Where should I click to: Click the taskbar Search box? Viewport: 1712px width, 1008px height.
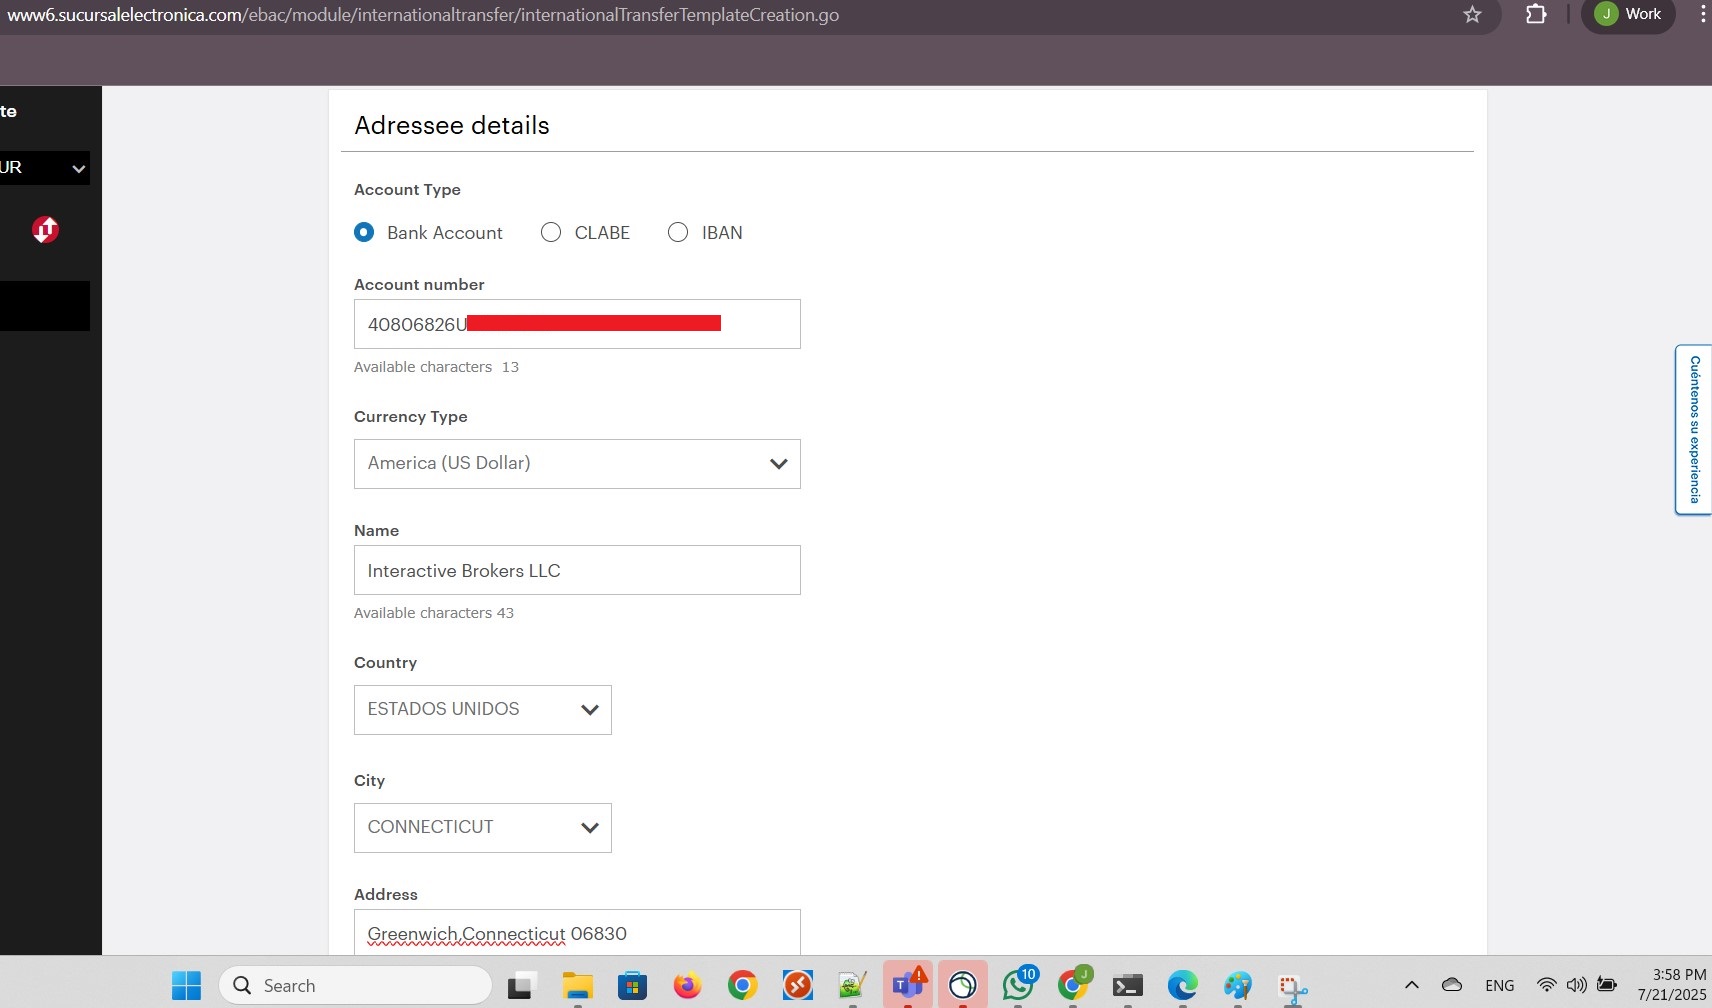[x=355, y=986]
